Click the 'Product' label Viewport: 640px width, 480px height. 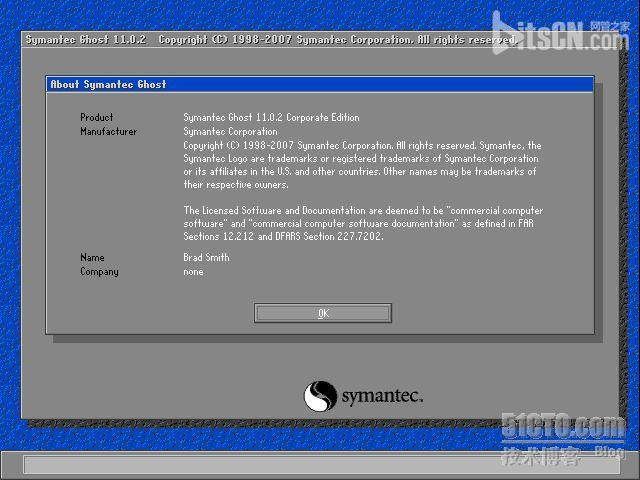pos(97,118)
